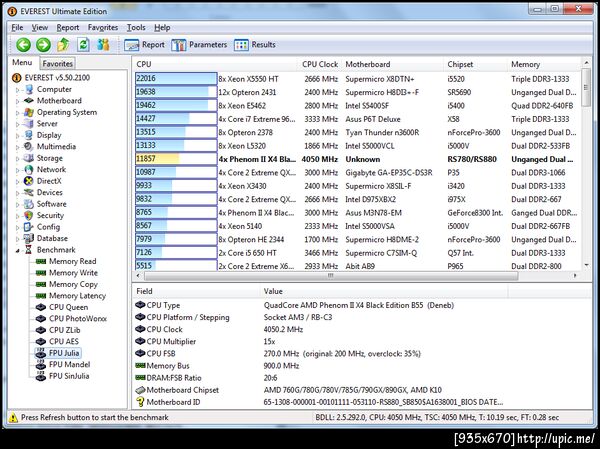Select the 7126 Core i5 650 HT row
Image resolution: width=600 pixels, height=449 pixels.
click(x=357, y=253)
